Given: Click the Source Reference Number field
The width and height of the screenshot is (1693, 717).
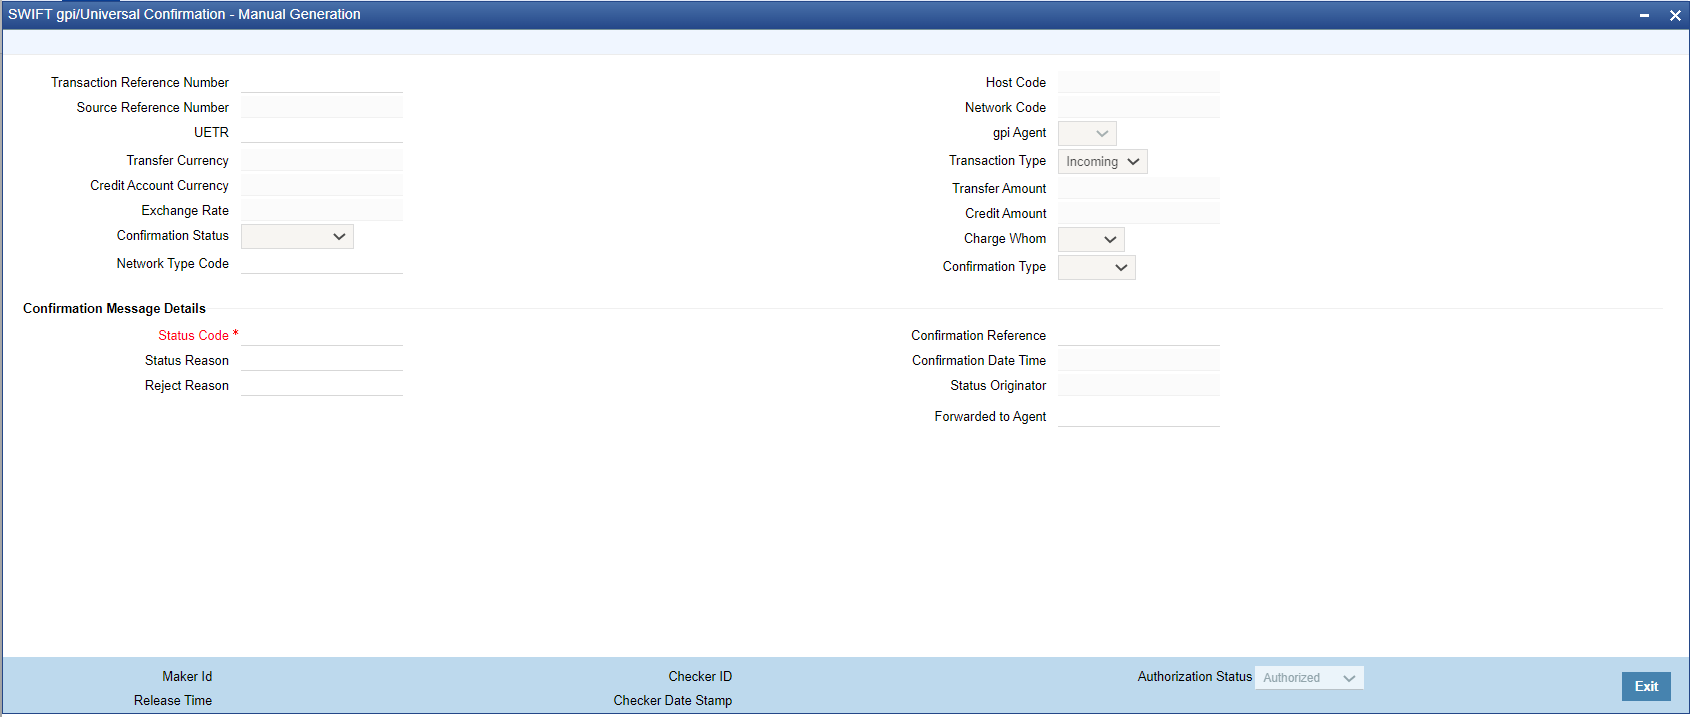Looking at the screenshot, I should click(322, 107).
